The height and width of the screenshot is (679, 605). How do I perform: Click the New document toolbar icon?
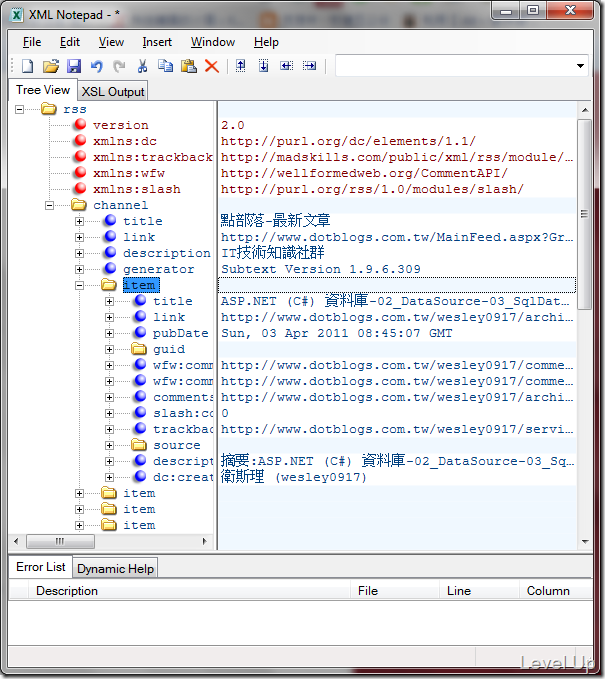pyautogui.click(x=27, y=66)
